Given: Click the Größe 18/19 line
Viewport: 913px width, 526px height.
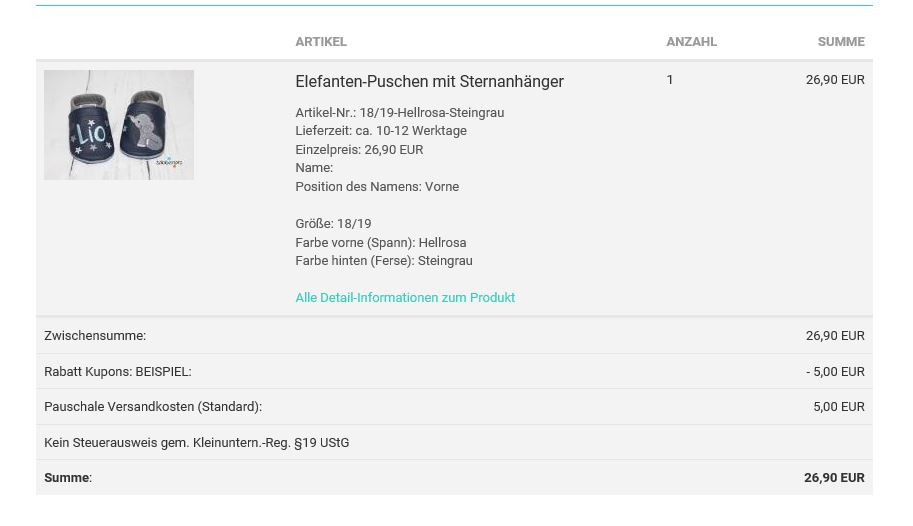Looking at the screenshot, I should (333, 224).
